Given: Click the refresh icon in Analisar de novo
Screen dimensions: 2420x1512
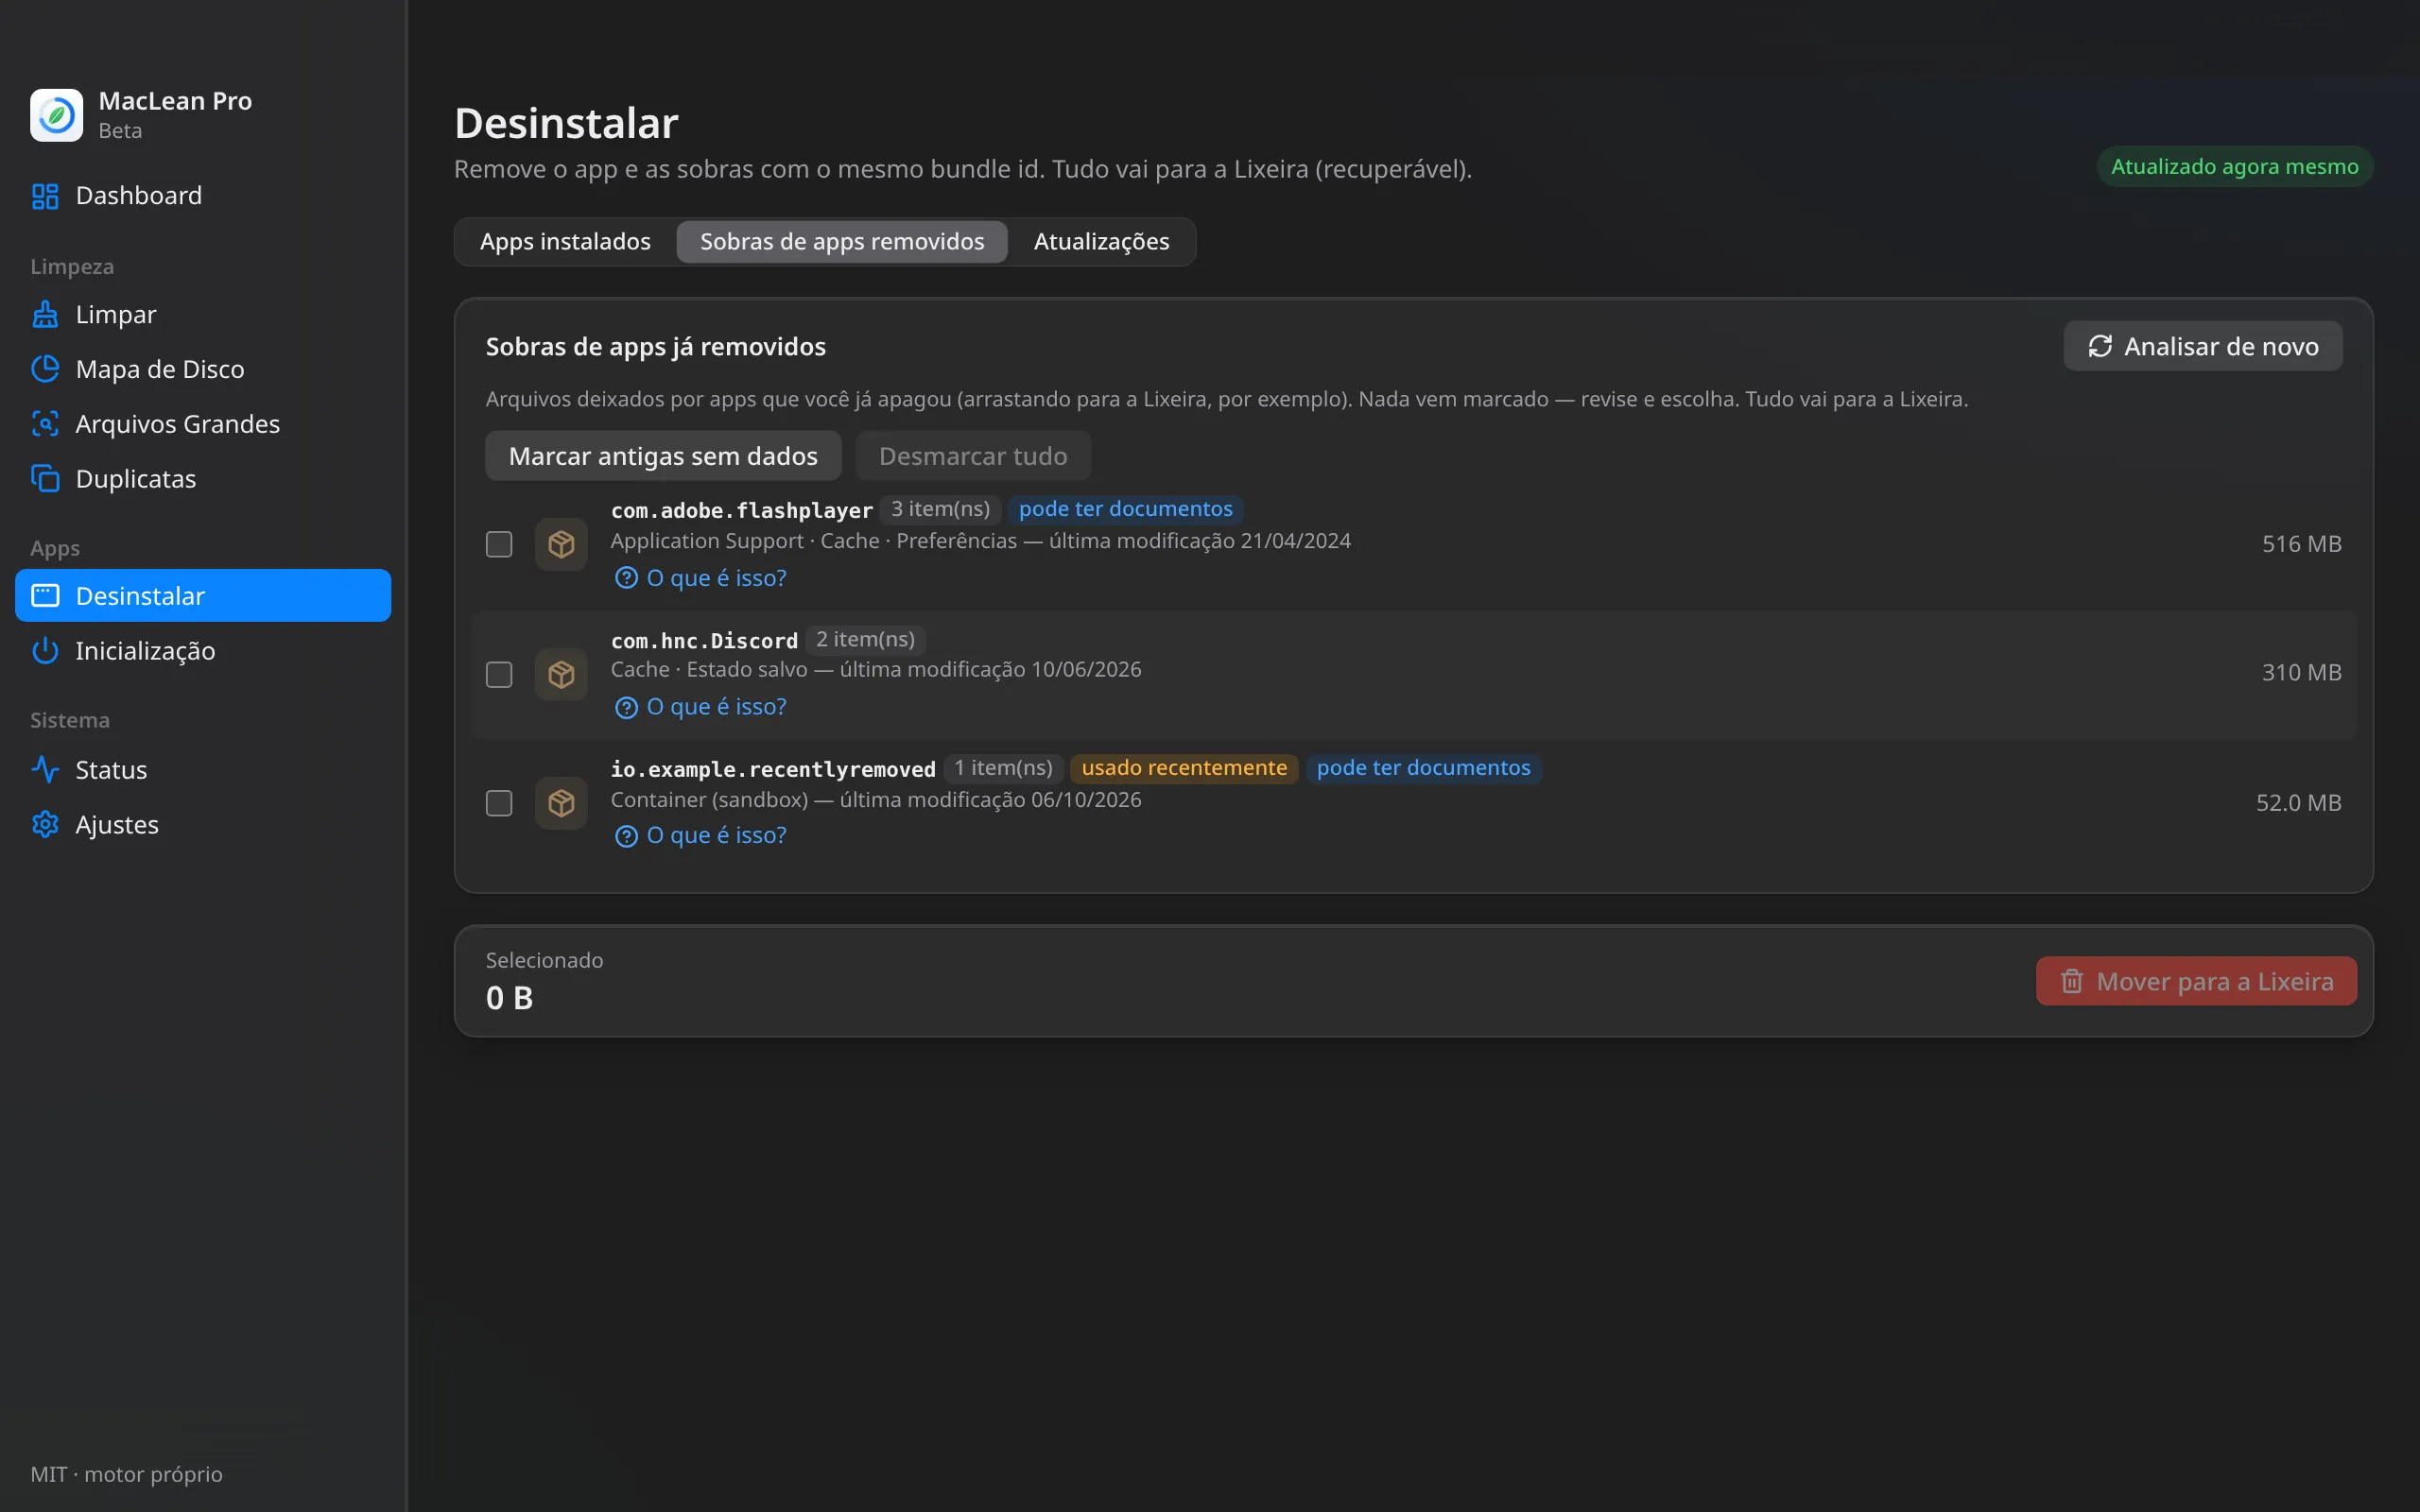Looking at the screenshot, I should (x=2100, y=346).
